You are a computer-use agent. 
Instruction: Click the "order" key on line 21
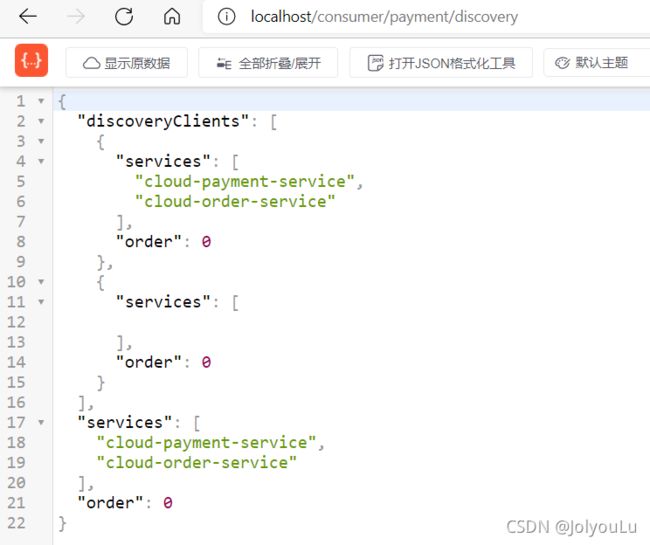coord(110,503)
